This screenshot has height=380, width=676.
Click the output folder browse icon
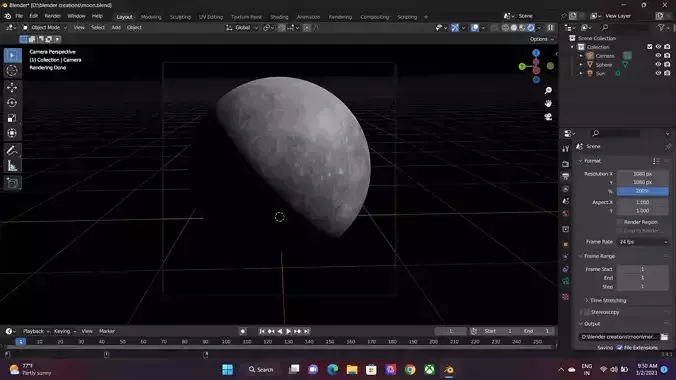coord(664,337)
